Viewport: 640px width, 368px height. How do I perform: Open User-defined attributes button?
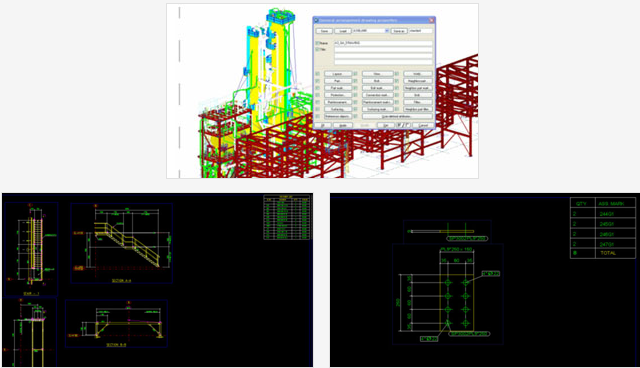pyautogui.click(x=397, y=117)
